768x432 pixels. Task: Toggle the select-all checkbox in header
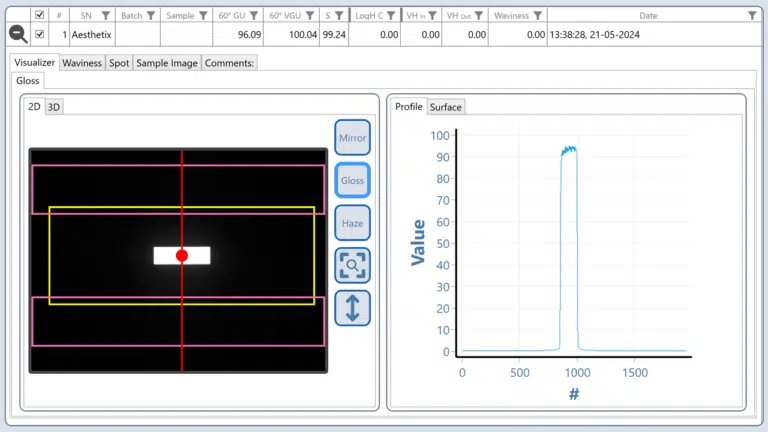pos(40,16)
